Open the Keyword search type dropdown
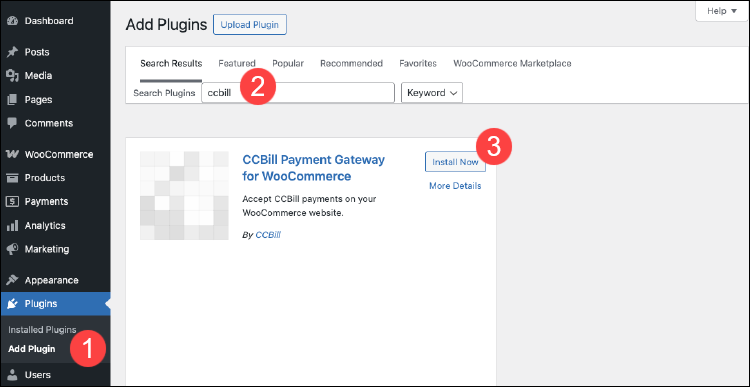 tap(432, 93)
